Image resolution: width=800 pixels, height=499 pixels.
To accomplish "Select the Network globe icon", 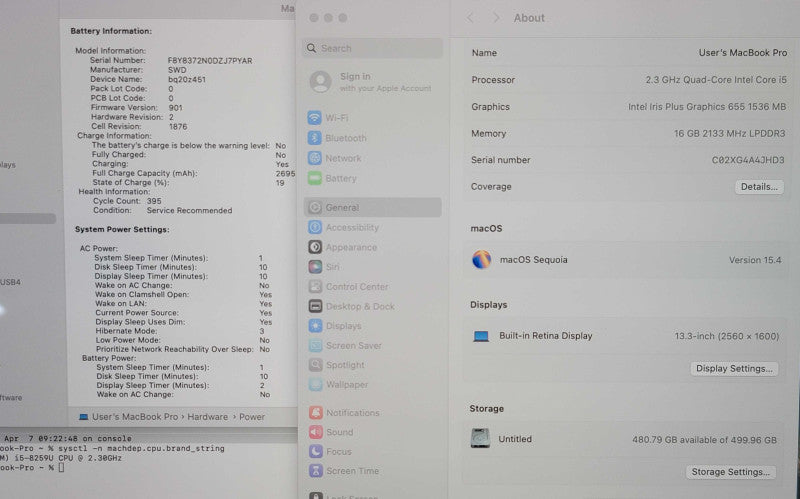I will pos(314,158).
